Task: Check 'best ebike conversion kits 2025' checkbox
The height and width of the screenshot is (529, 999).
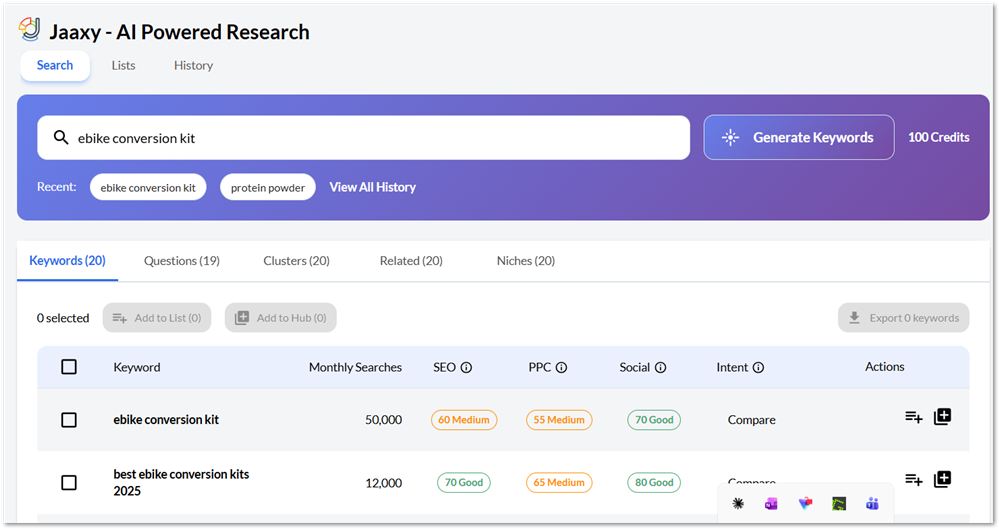Action: pos(69,482)
